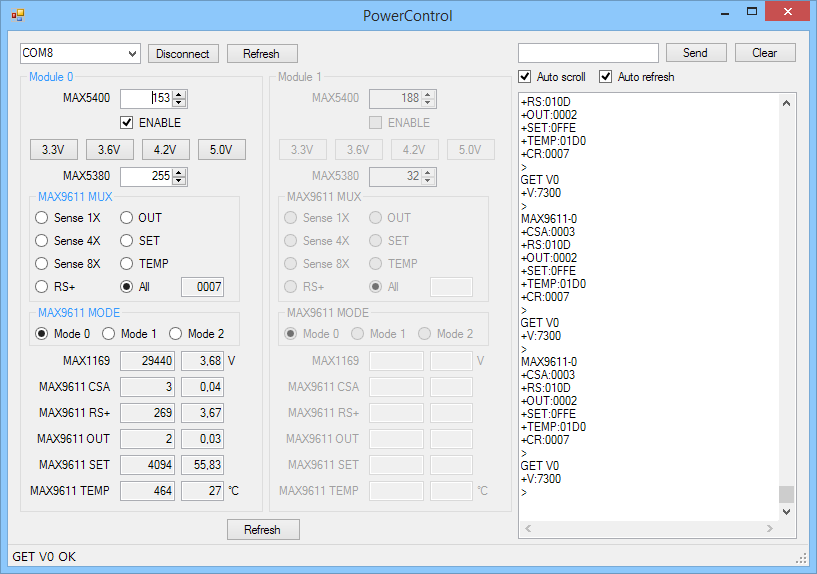This screenshot has height=574, width=817.
Task: Click MAX1169 voltage value 3,68
Action: [x=203, y=361]
